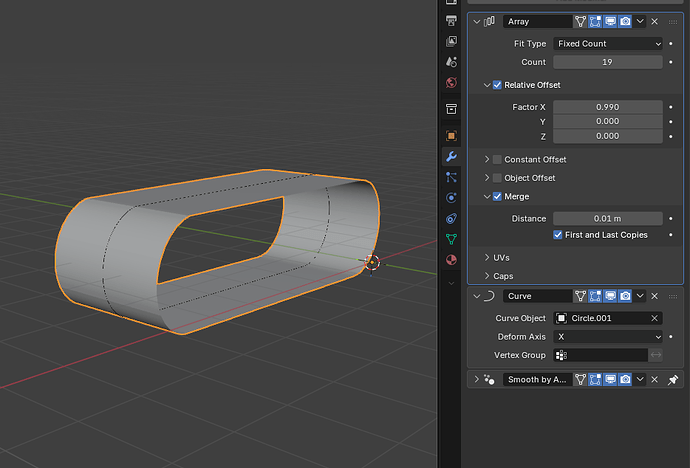The image size is (690, 468).
Task: Toggle Array modifier render visibility
Action: click(625, 21)
